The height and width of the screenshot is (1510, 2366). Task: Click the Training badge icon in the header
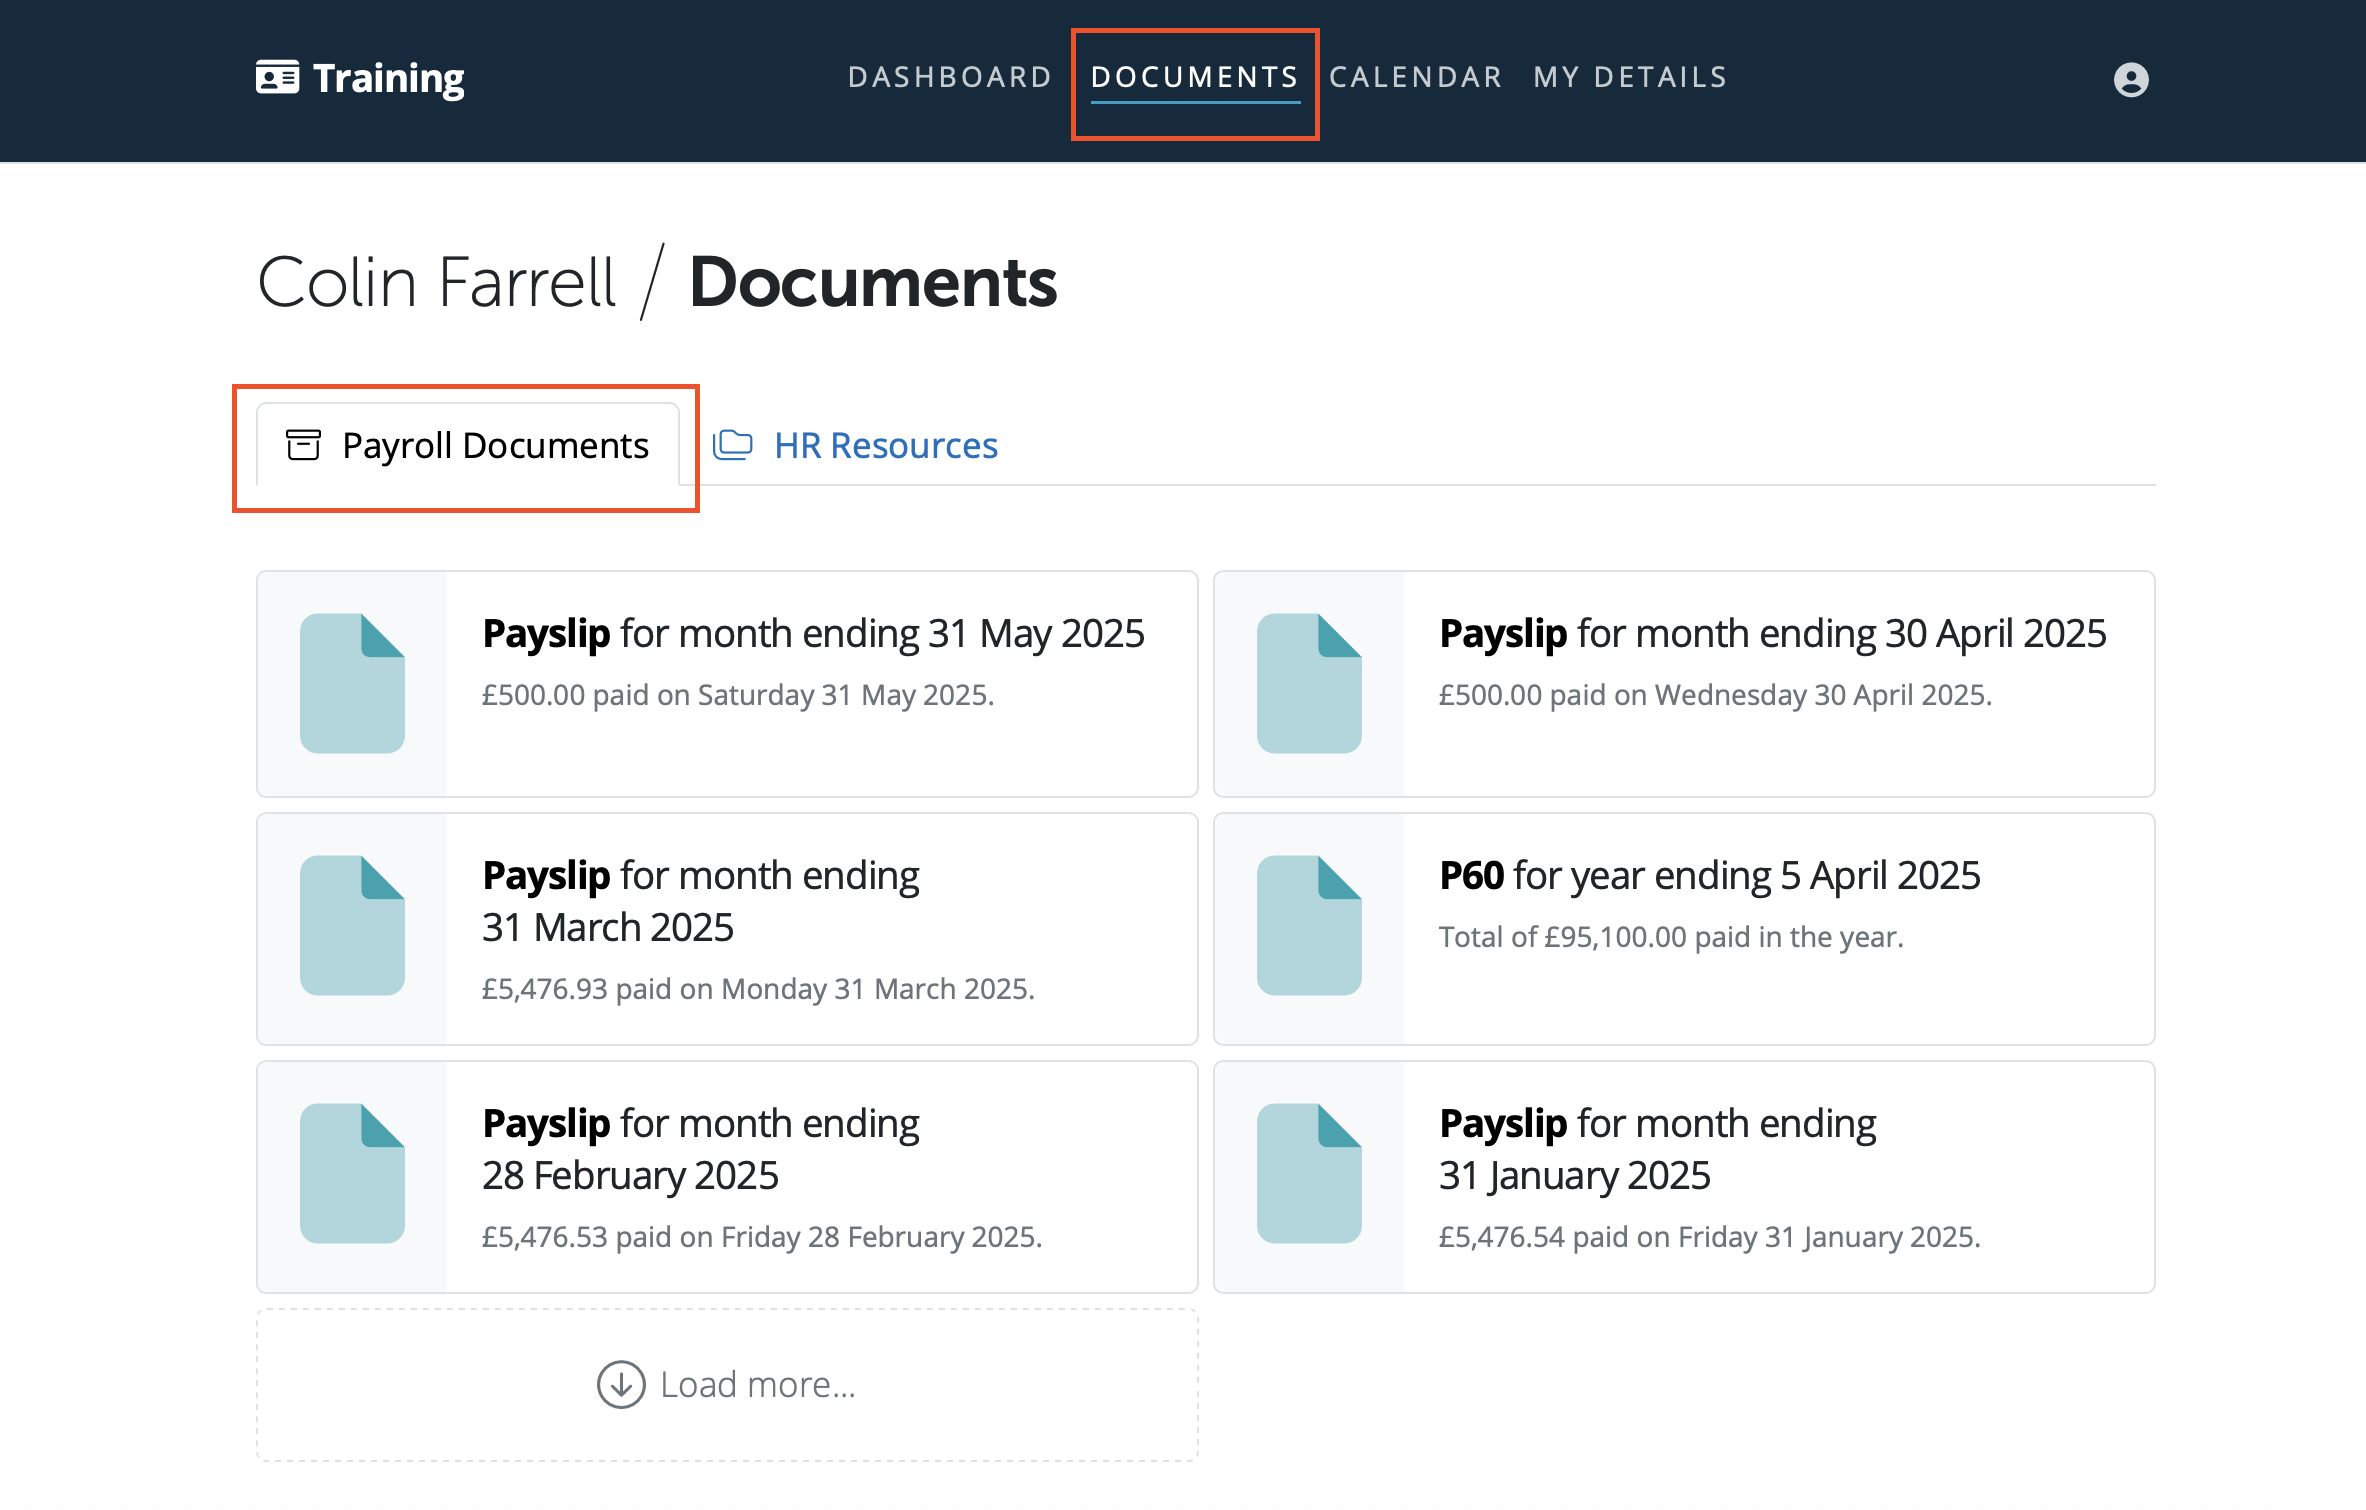tap(278, 77)
